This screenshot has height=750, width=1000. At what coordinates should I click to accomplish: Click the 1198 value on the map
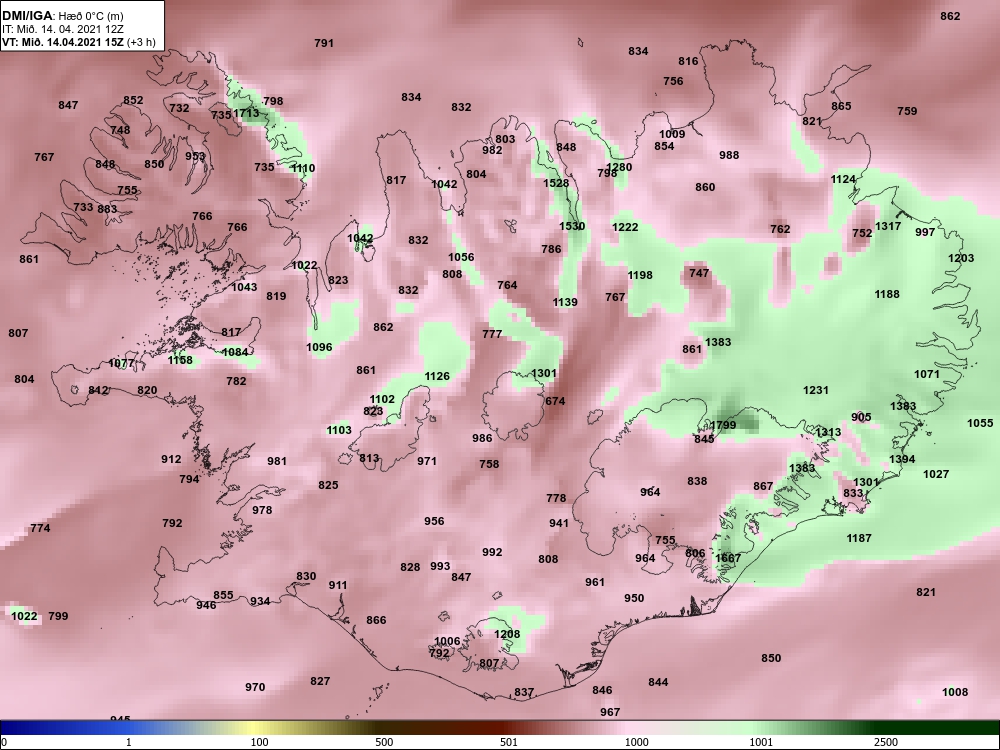(x=640, y=275)
